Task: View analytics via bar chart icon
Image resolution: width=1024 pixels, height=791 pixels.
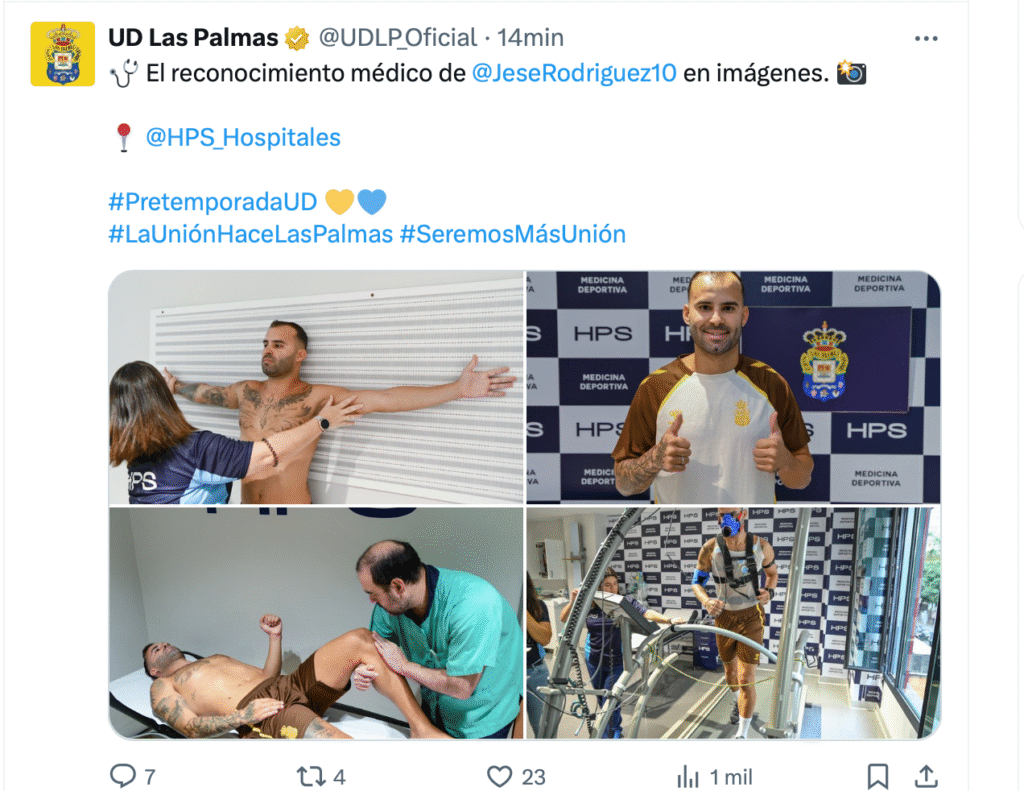Action: click(x=688, y=777)
